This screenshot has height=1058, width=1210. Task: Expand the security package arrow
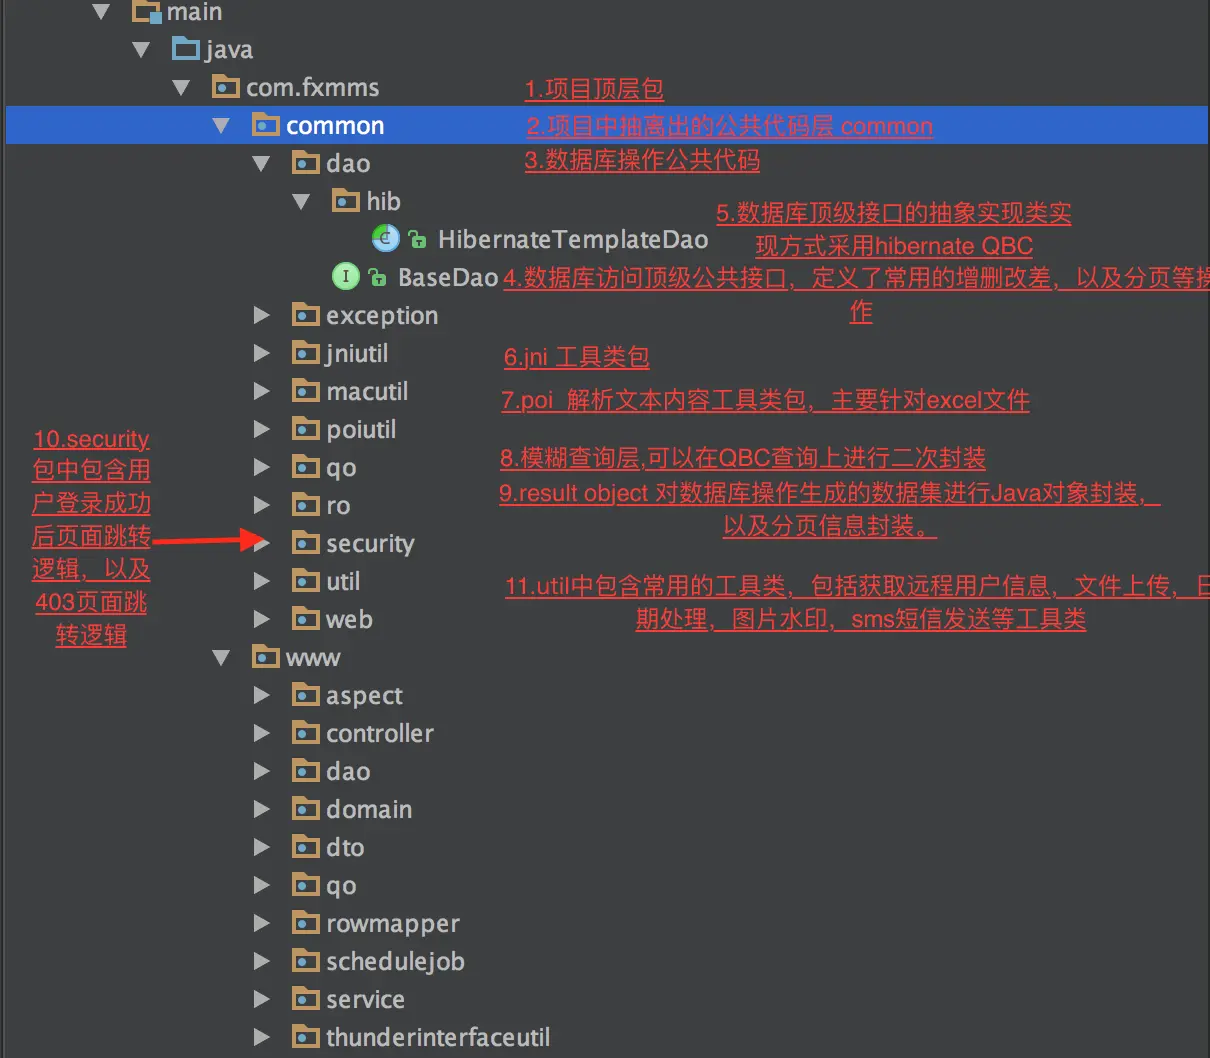click(262, 543)
